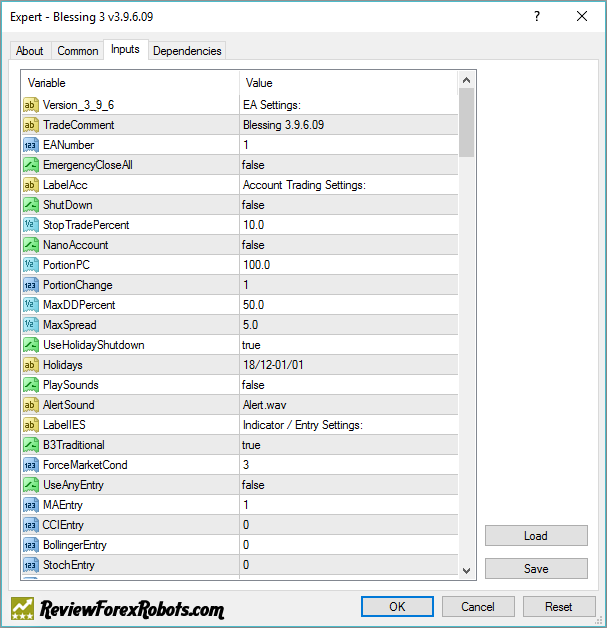Screen dimensions: 607x628
Task: Select the Inputs tab
Action: tap(126, 49)
